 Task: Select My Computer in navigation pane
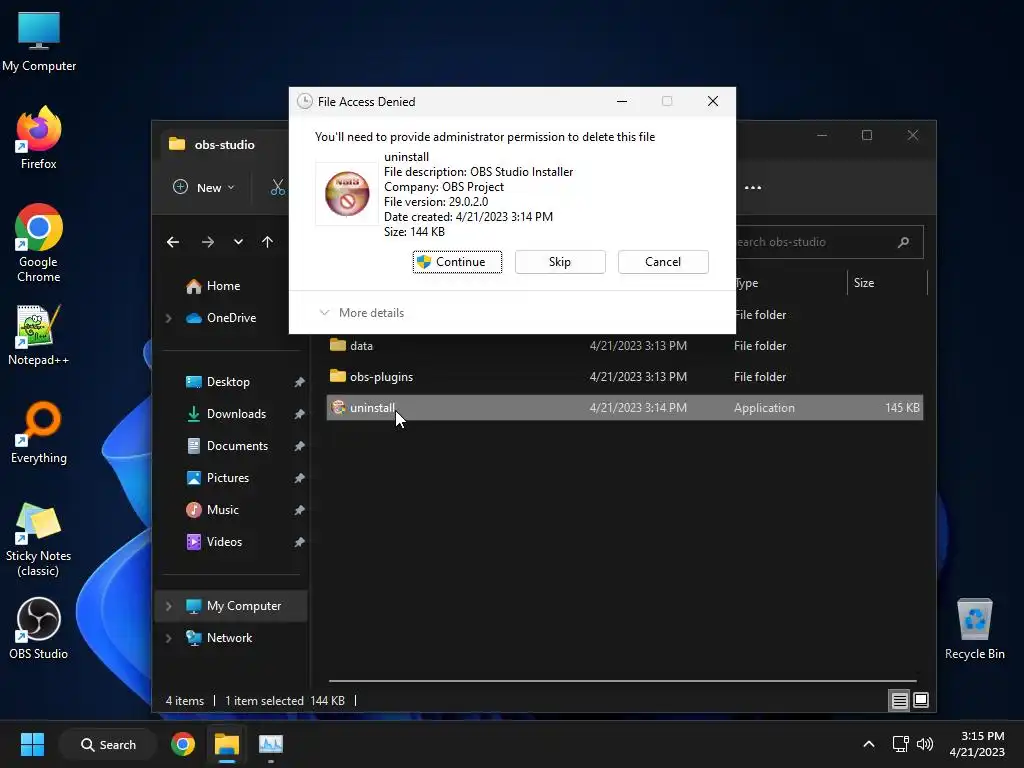coord(233,606)
